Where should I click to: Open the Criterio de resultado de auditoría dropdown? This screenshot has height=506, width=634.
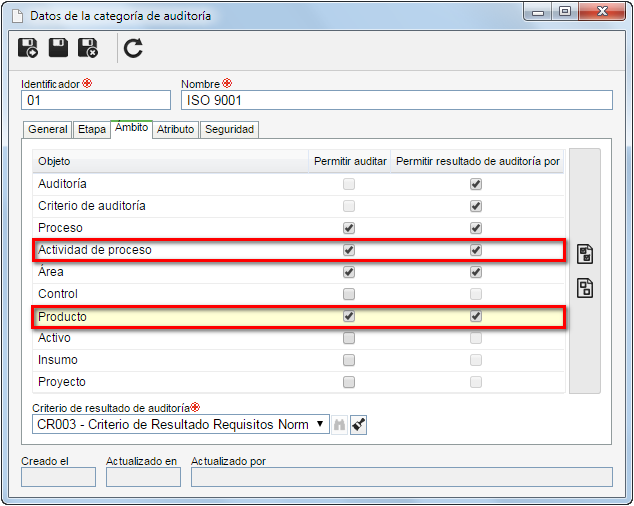181,425
